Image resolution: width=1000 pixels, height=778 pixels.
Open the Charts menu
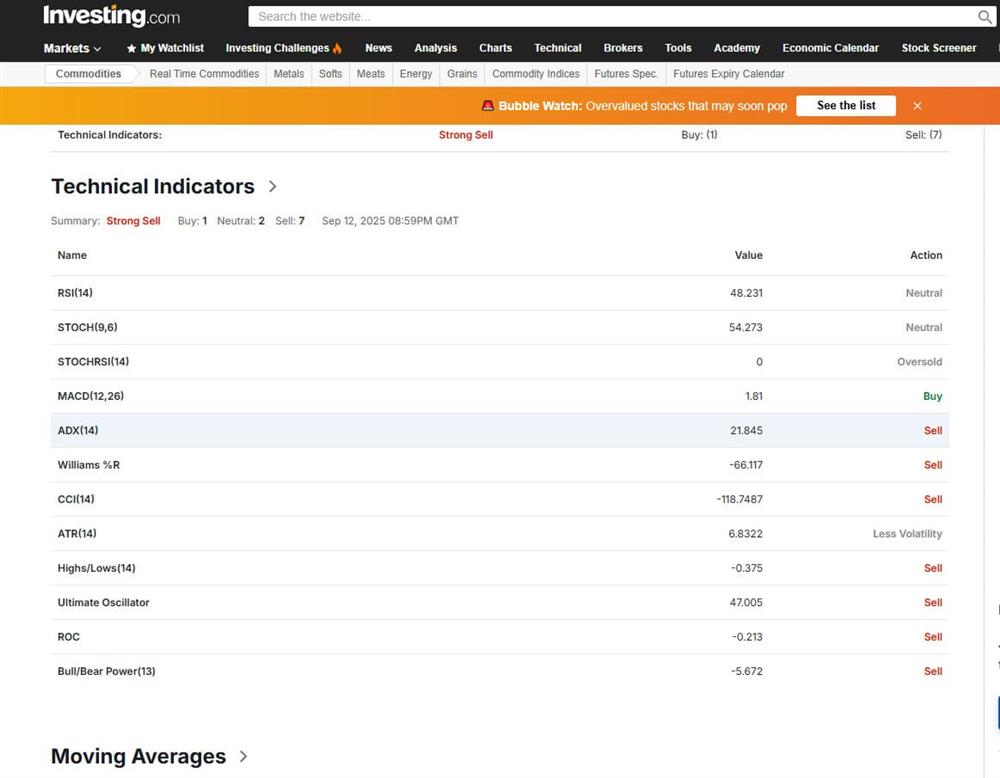coord(496,48)
